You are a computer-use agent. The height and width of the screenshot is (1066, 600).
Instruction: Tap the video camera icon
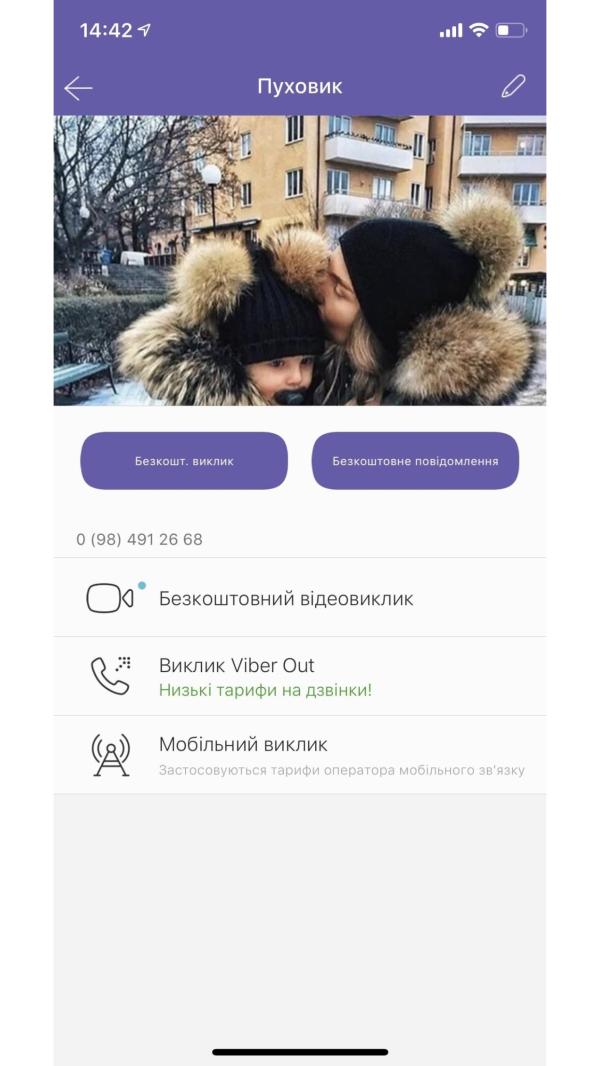click(109, 598)
